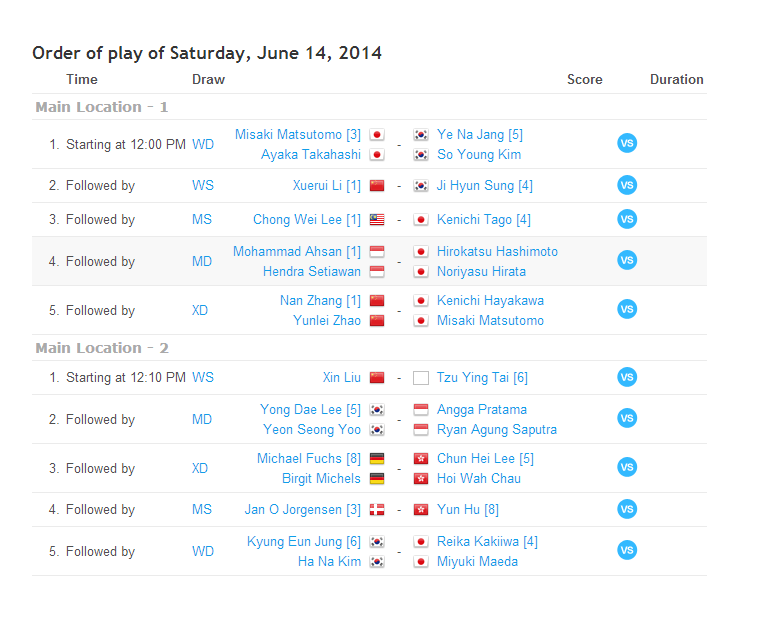This screenshot has width=766, height=626.
Task: Click VS icon for Yong Dae Lee match
Action: click(627, 419)
